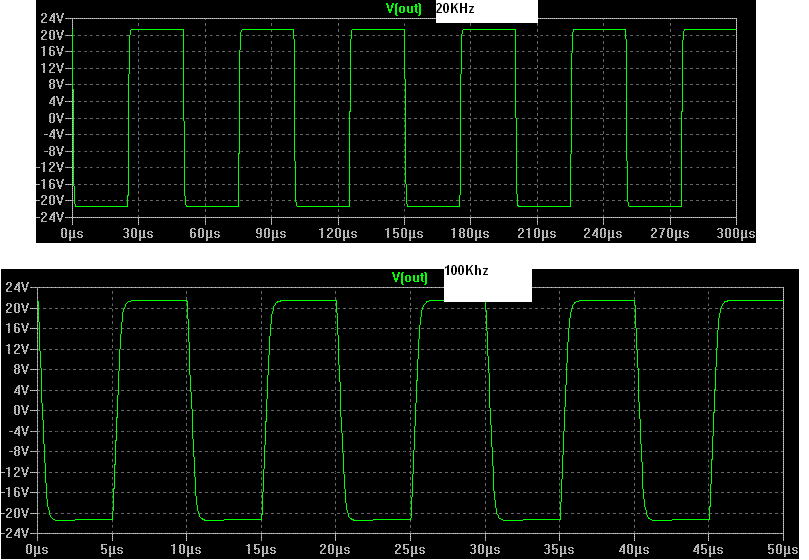809x560 pixels.
Task: Click the 40µs time axis label
Action: (634, 550)
